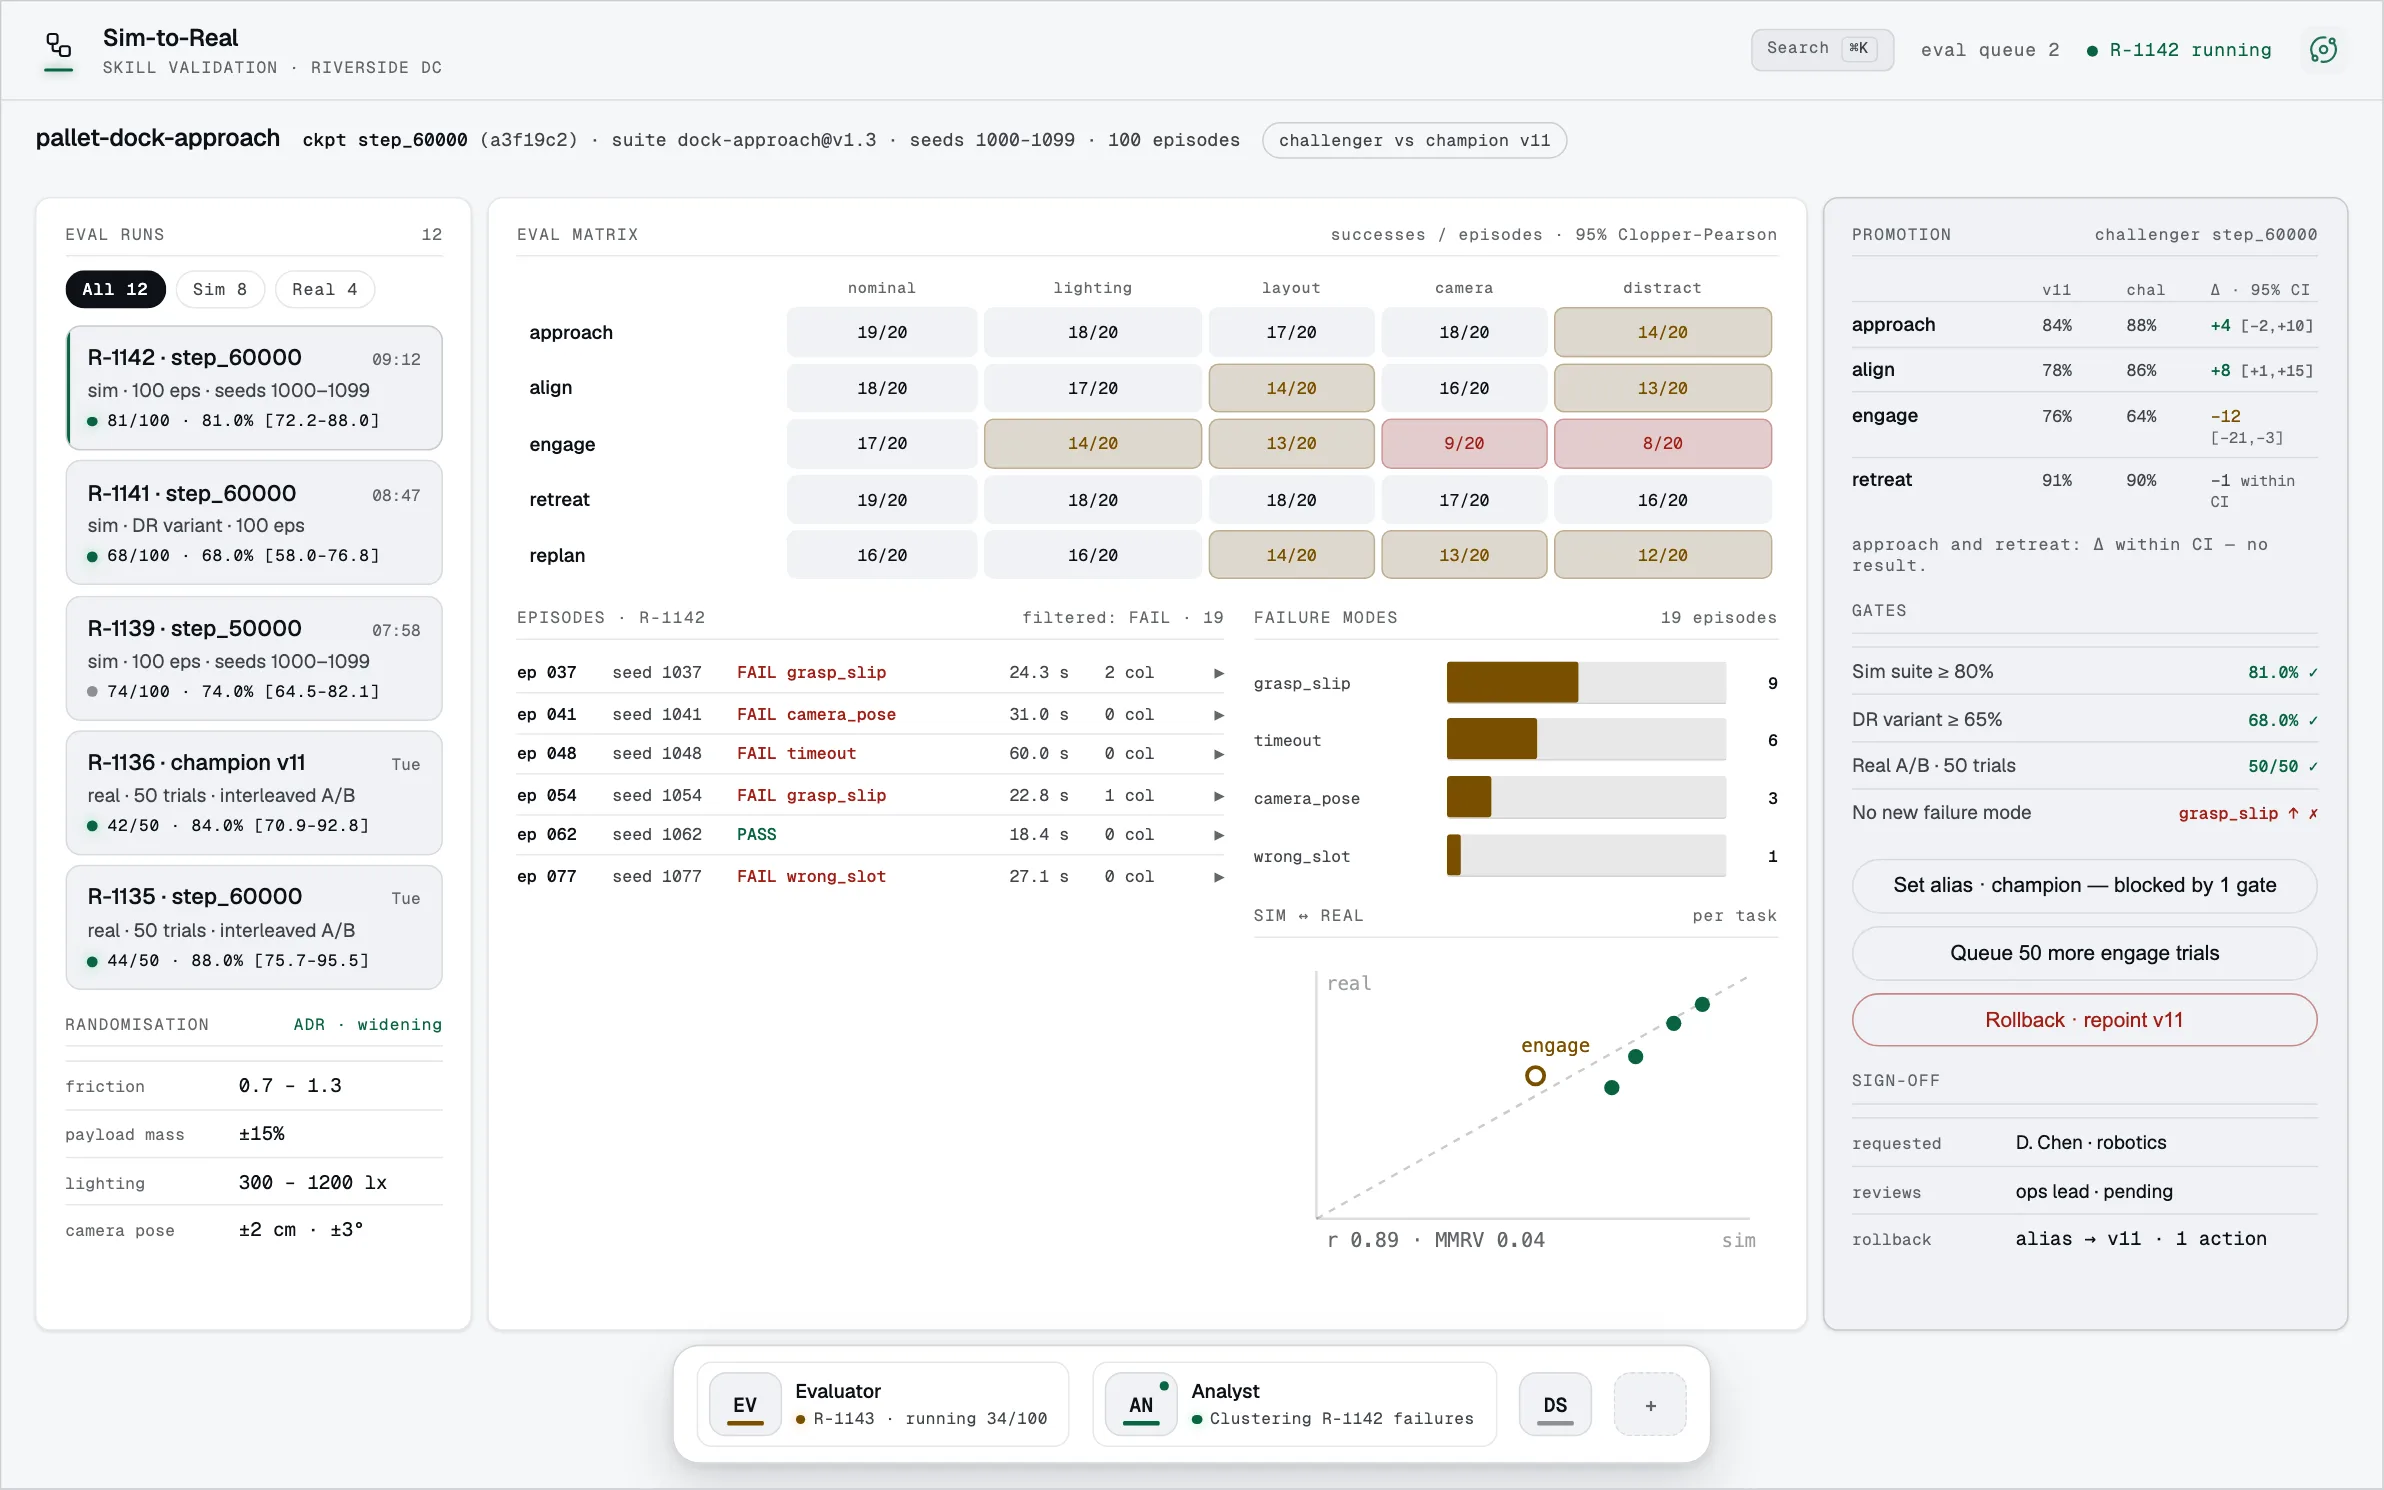Add a new agent with plus button
This screenshot has height=1490, width=2384.
click(x=1650, y=1404)
